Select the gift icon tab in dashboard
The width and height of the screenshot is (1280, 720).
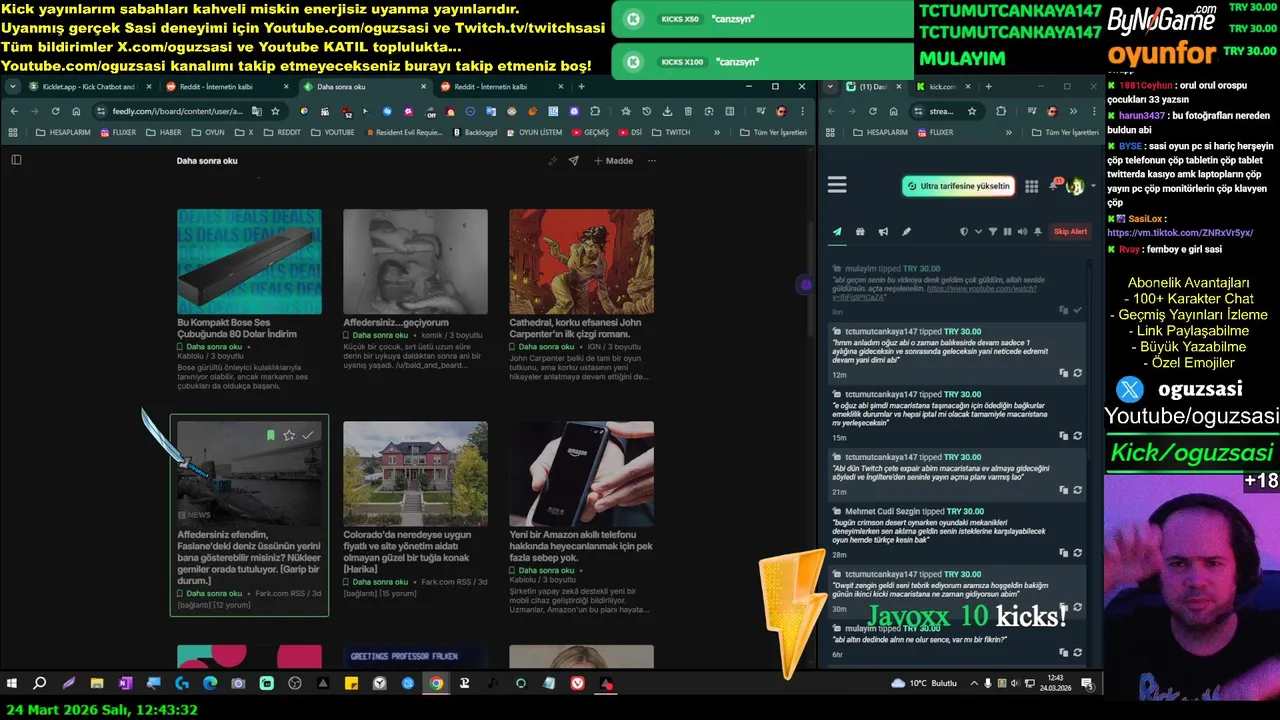click(860, 232)
